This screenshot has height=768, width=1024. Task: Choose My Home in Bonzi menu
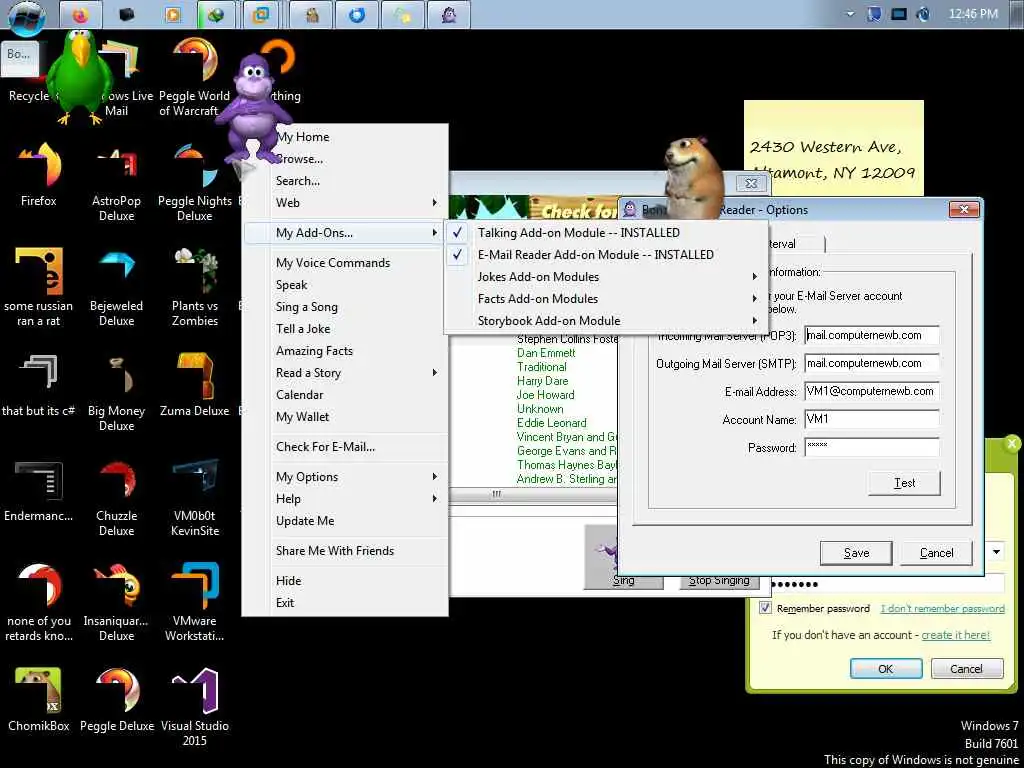pyautogui.click(x=346, y=137)
